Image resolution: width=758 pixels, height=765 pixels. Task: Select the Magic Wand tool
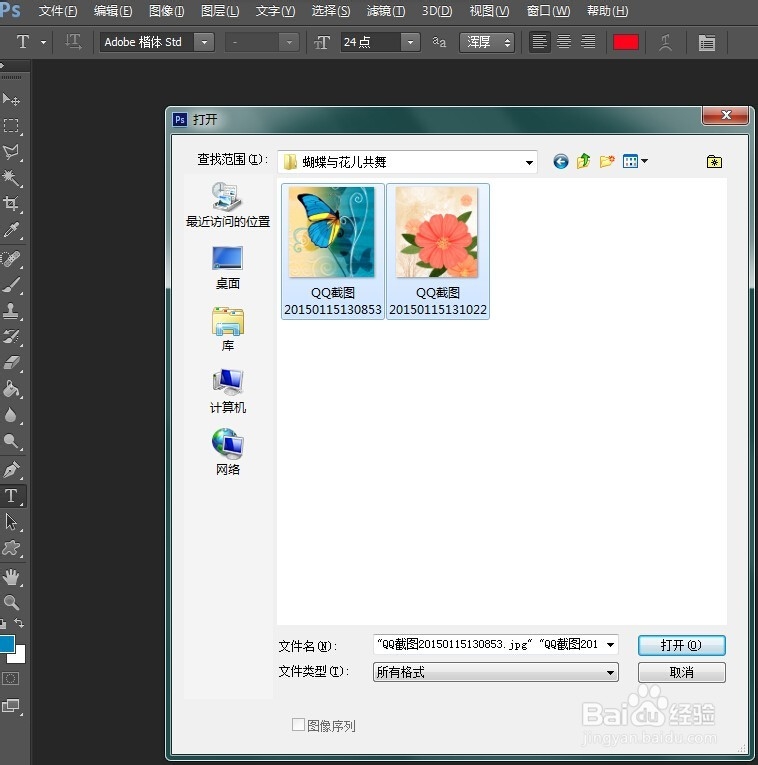(x=11, y=178)
